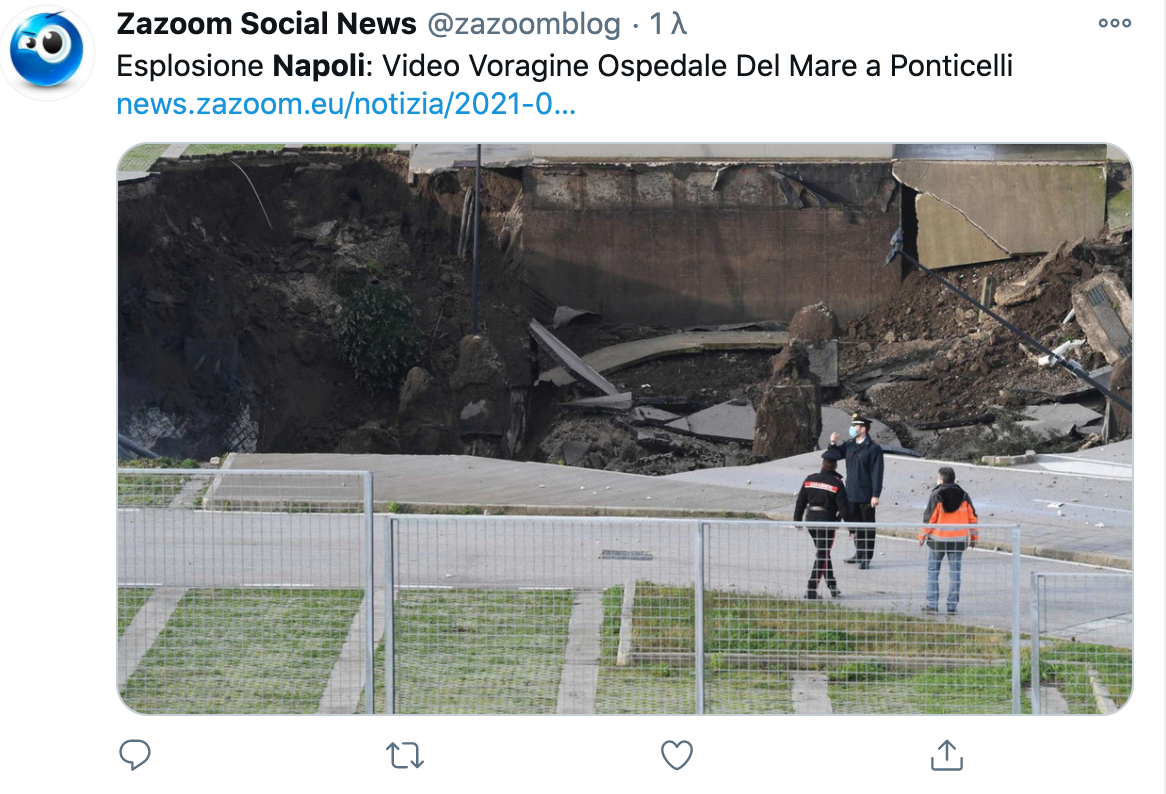The height and width of the screenshot is (794, 1166).
Task: Click the word Esplosione in the tweet
Action: pos(190,65)
